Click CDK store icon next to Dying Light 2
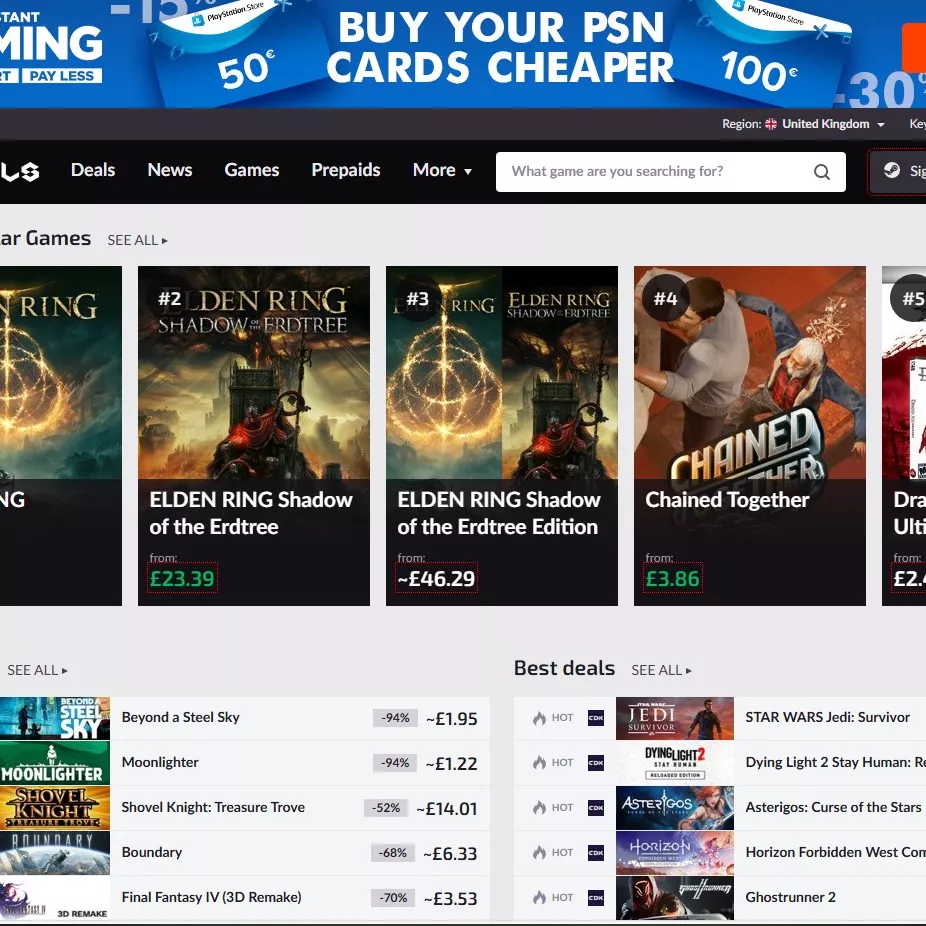926x926 pixels. pos(596,763)
